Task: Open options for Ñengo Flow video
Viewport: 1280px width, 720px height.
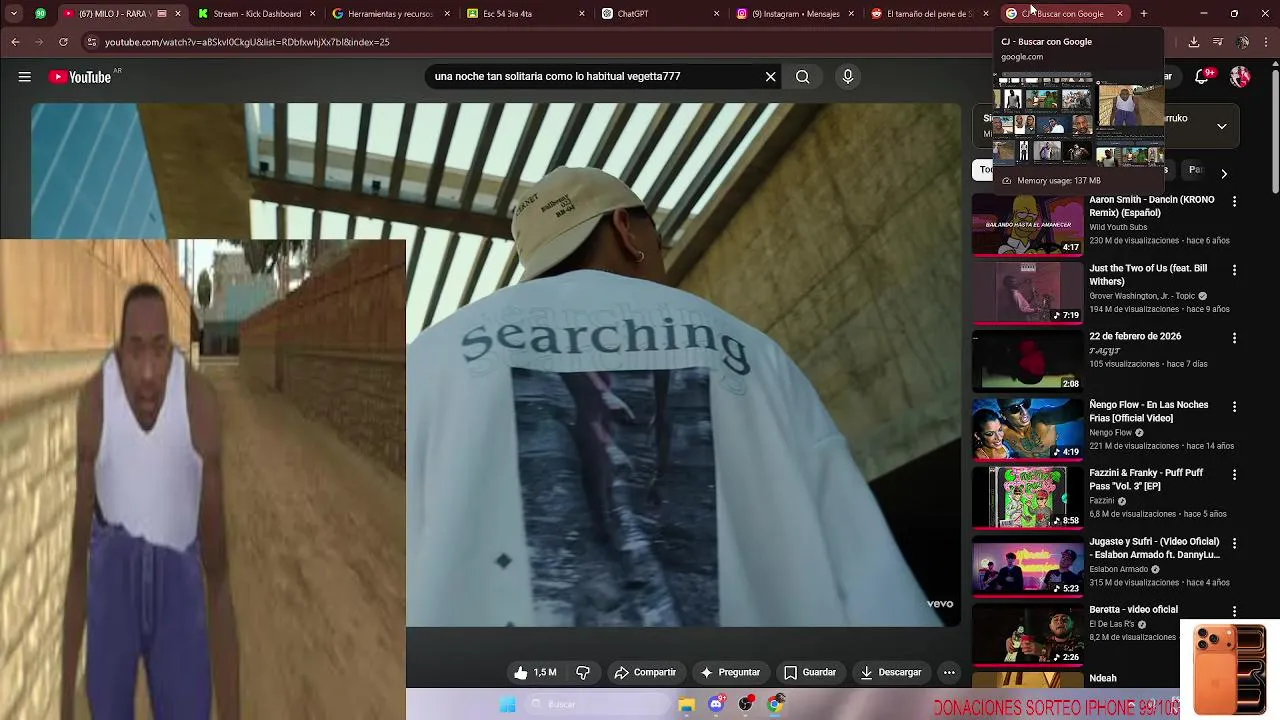Action: pos(1234,407)
